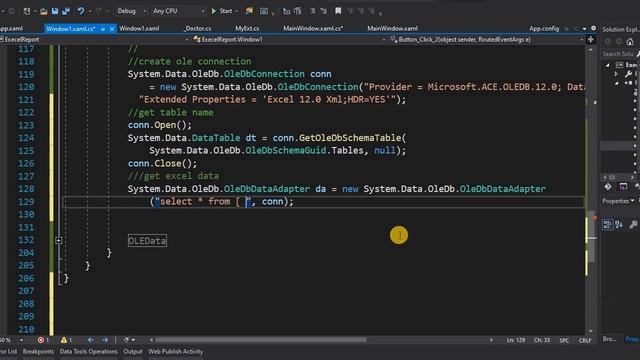Viewport: 640px width, 360px height.
Task: Open the ExecelReport.Window1 class dropdown
Action: pyautogui.click(x=289, y=40)
